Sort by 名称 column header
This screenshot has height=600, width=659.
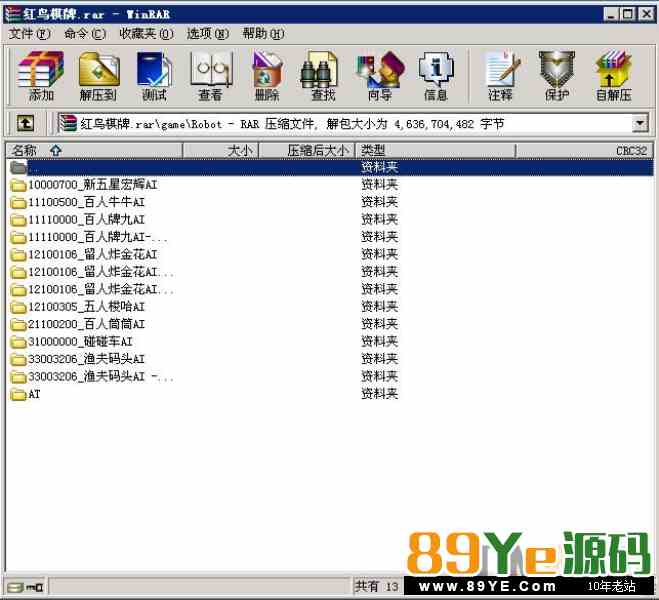94,150
